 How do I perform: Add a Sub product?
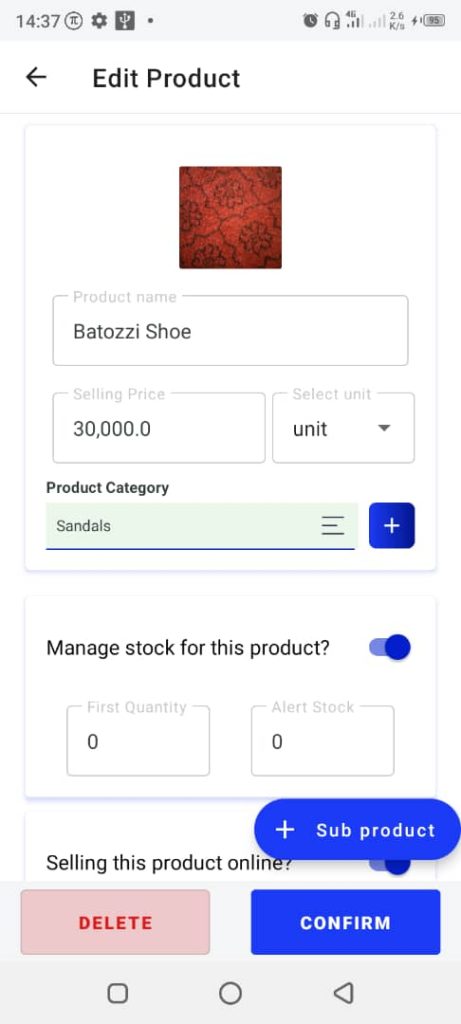(357, 829)
